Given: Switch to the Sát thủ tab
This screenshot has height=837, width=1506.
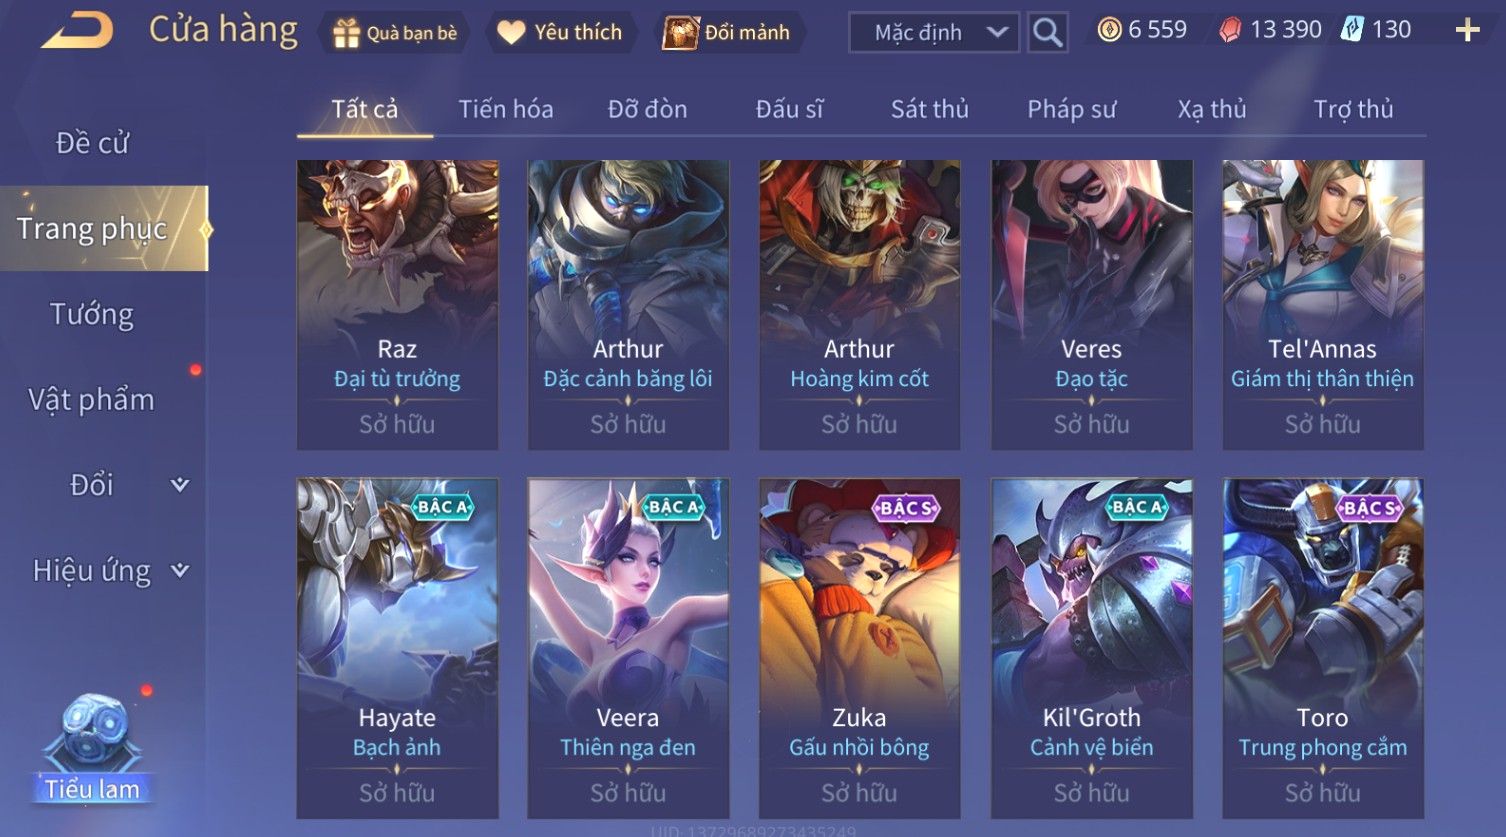Looking at the screenshot, I should [929, 109].
